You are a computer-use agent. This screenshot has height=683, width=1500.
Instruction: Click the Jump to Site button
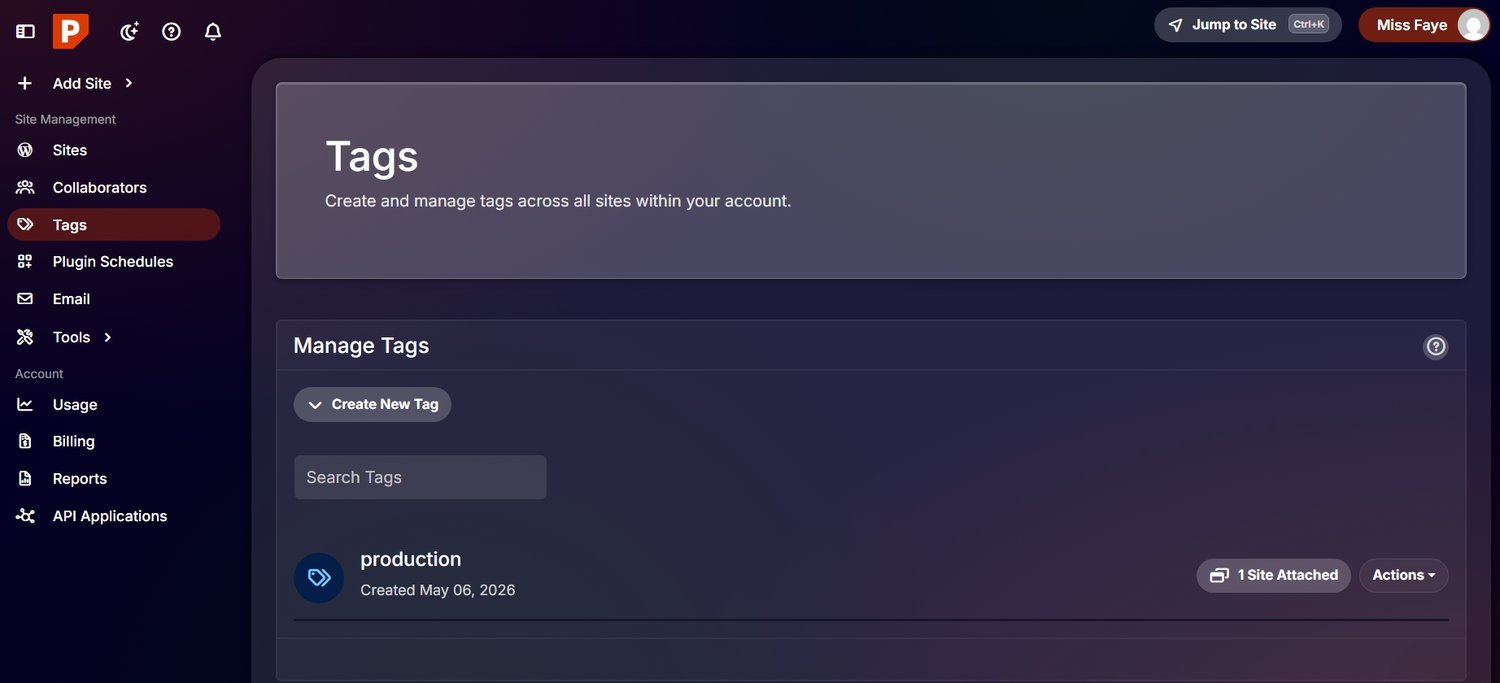pos(1248,25)
